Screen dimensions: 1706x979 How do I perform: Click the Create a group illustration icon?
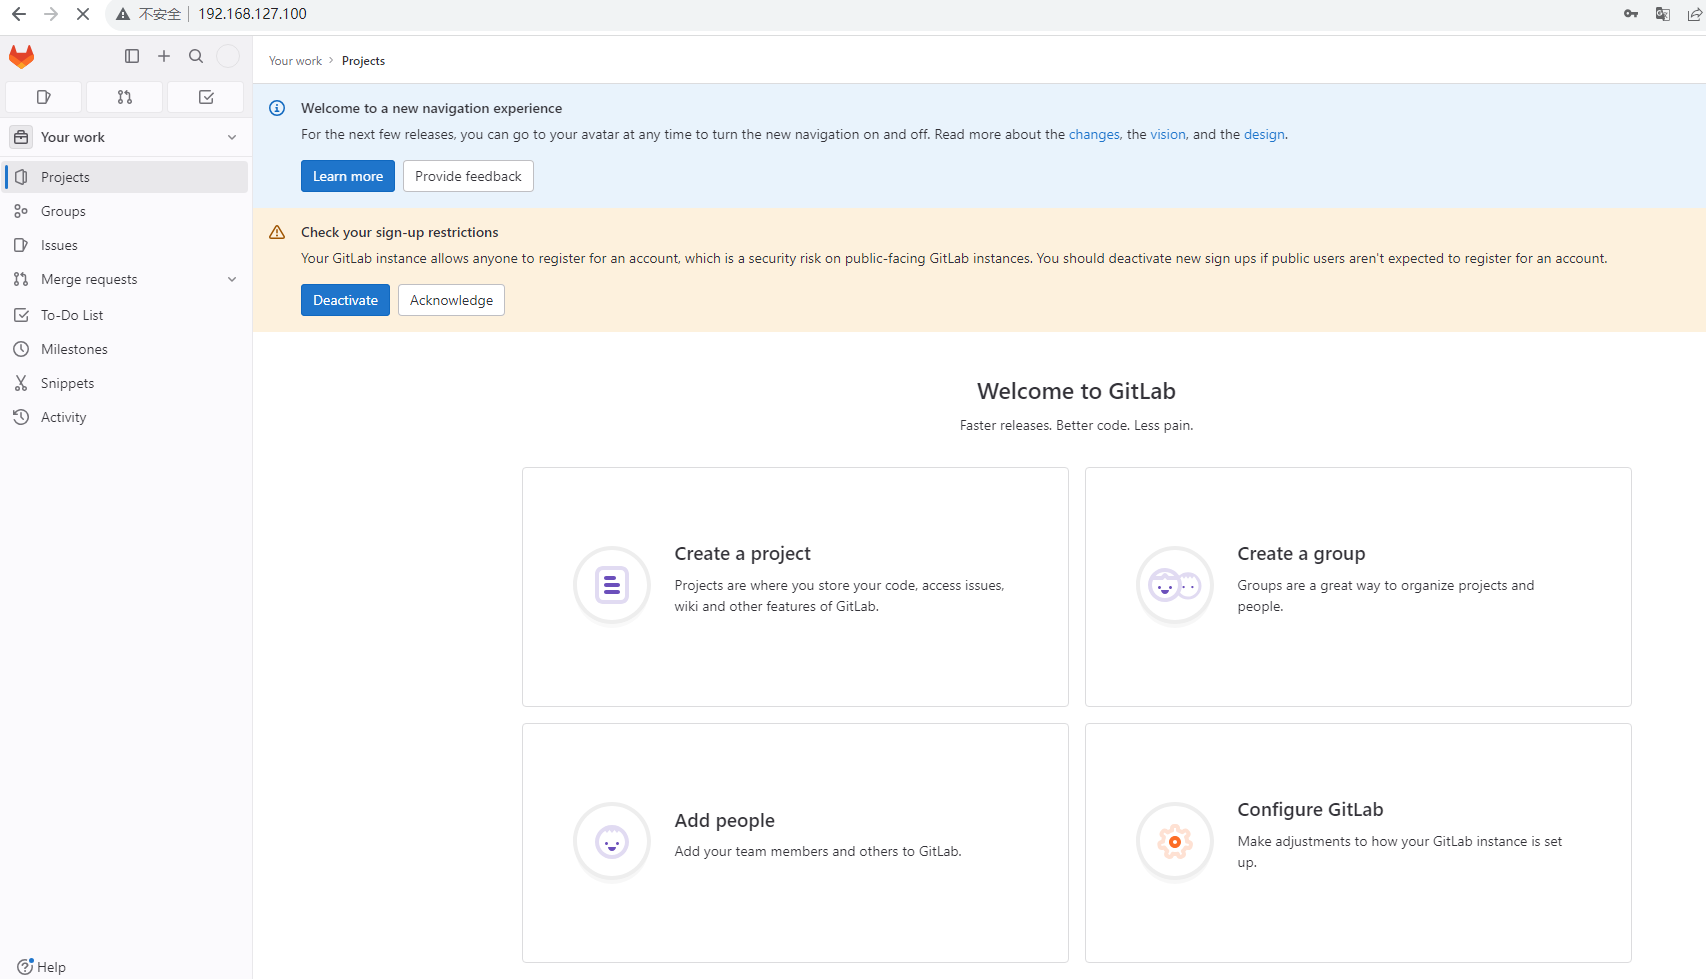pyautogui.click(x=1175, y=585)
